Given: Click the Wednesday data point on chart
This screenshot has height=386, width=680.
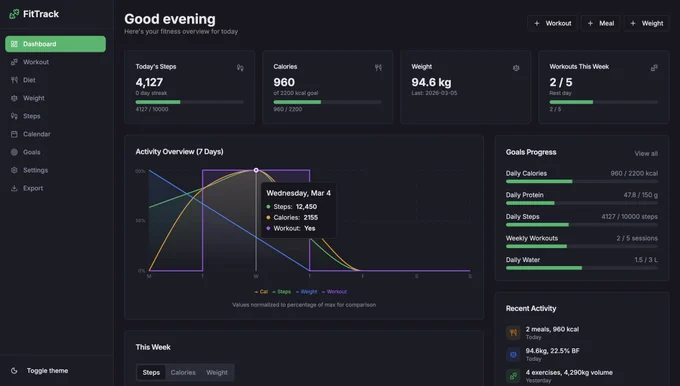Looking at the screenshot, I should 256,170.
